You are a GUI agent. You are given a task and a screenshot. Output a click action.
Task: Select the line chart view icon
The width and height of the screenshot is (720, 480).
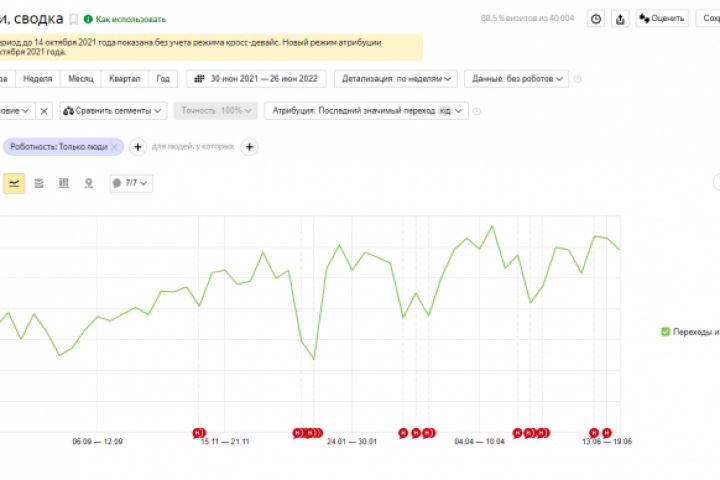click(14, 183)
